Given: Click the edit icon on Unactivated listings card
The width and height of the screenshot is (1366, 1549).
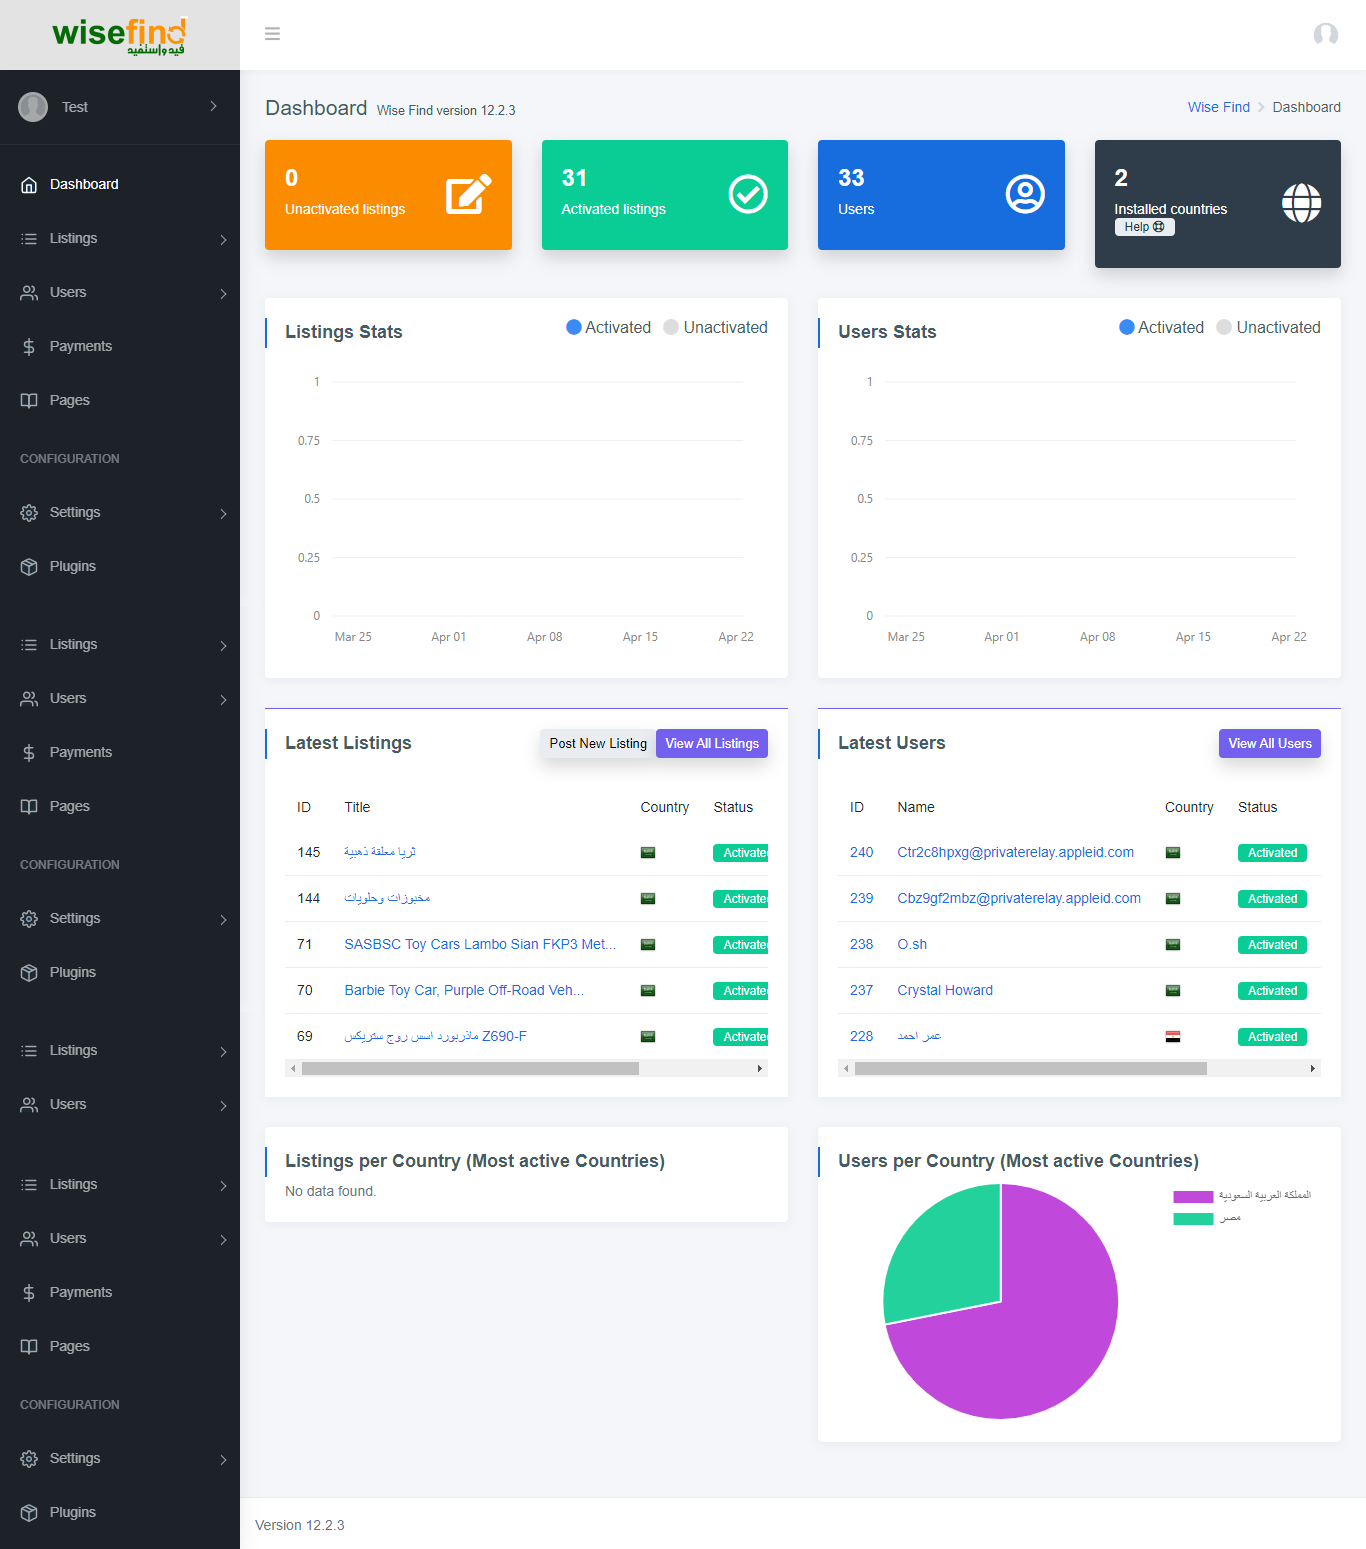Looking at the screenshot, I should point(468,194).
